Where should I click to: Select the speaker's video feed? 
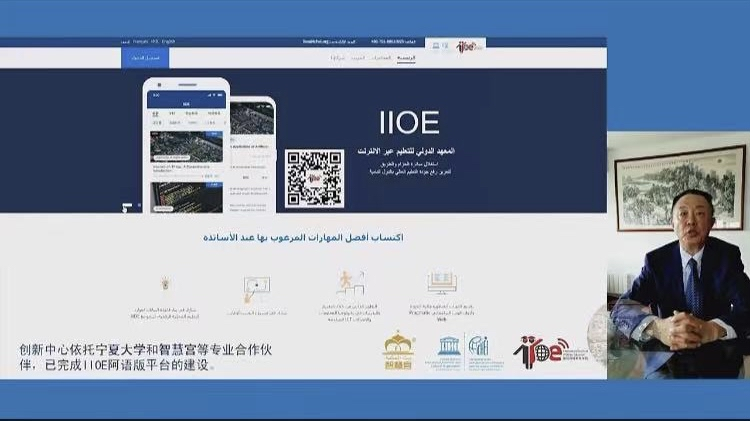pyautogui.click(x=678, y=255)
